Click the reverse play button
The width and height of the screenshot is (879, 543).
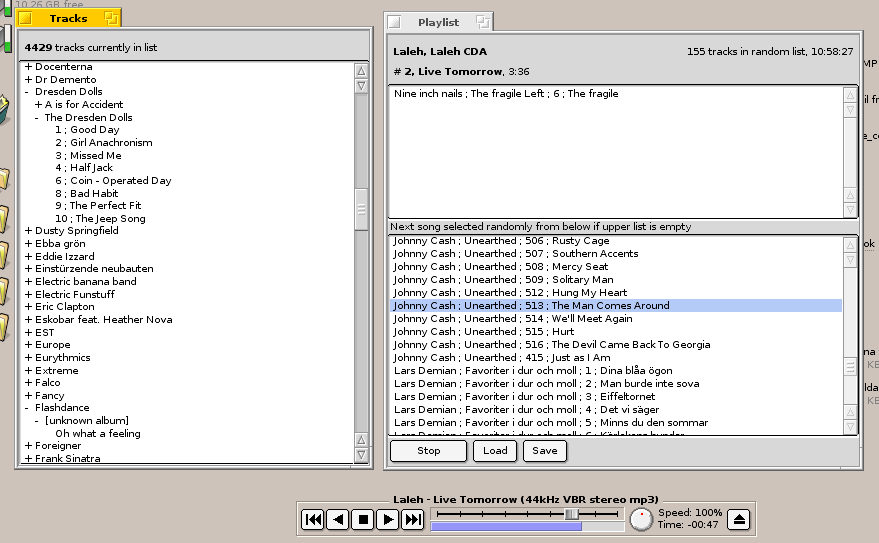337,519
